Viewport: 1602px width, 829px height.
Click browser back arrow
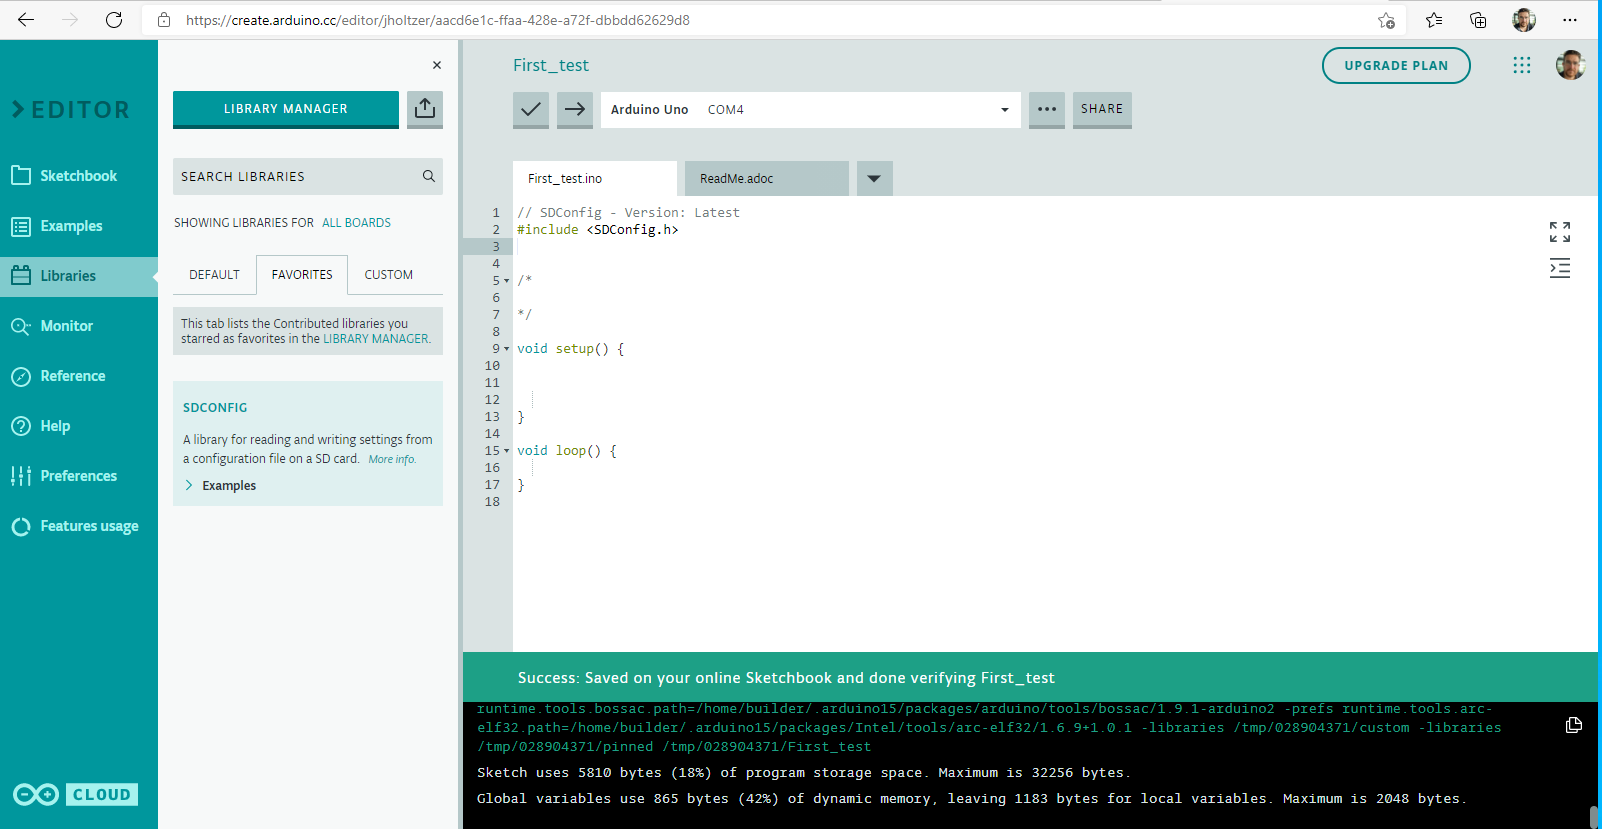pyautogui.click(x=26, y=20)
